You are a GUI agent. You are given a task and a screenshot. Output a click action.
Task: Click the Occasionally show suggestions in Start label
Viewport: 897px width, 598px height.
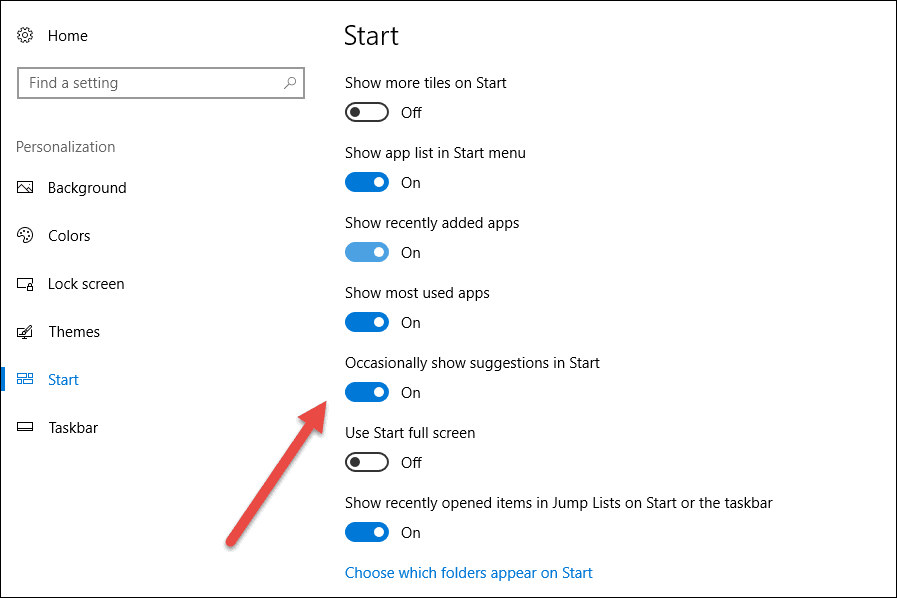tap(472, 363)
